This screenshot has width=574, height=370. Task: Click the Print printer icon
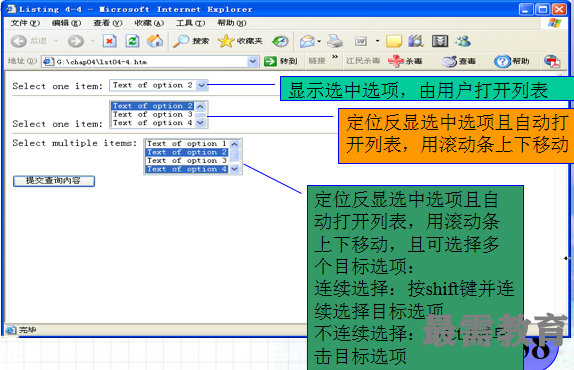pos(335,41)
